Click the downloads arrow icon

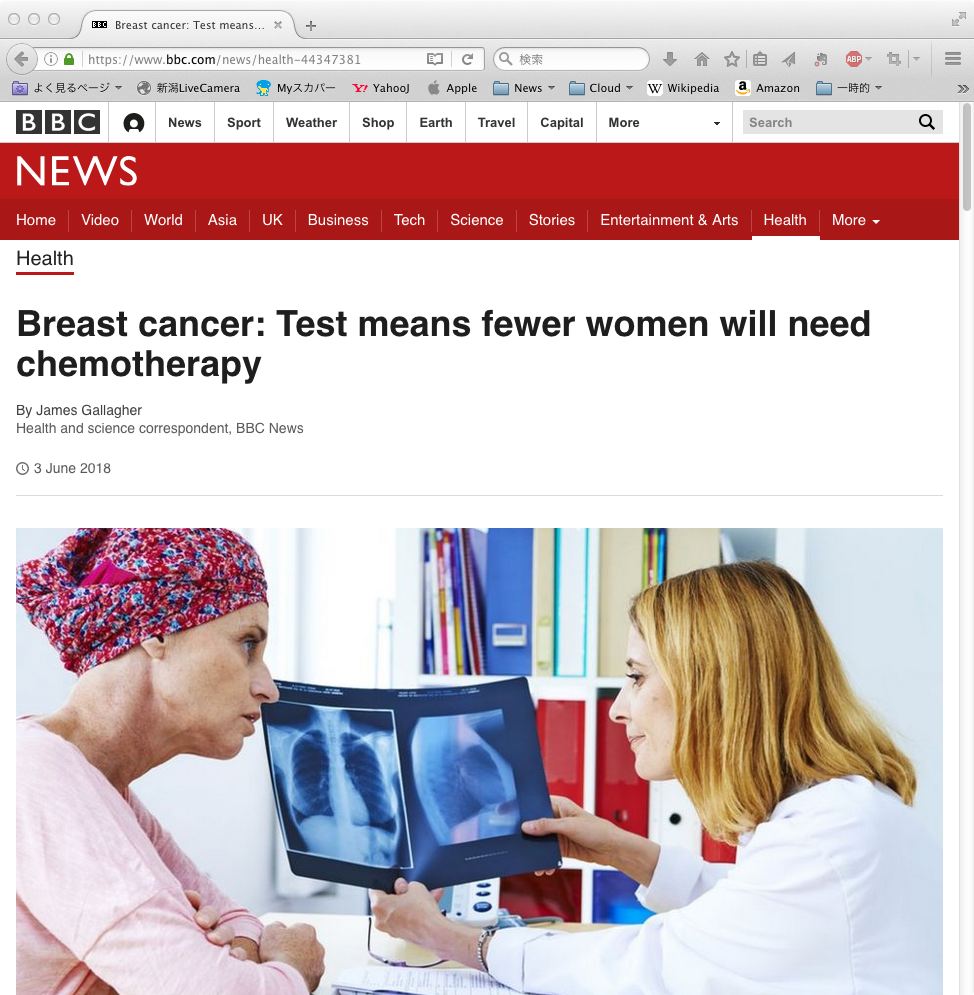[x=669, y=59]
